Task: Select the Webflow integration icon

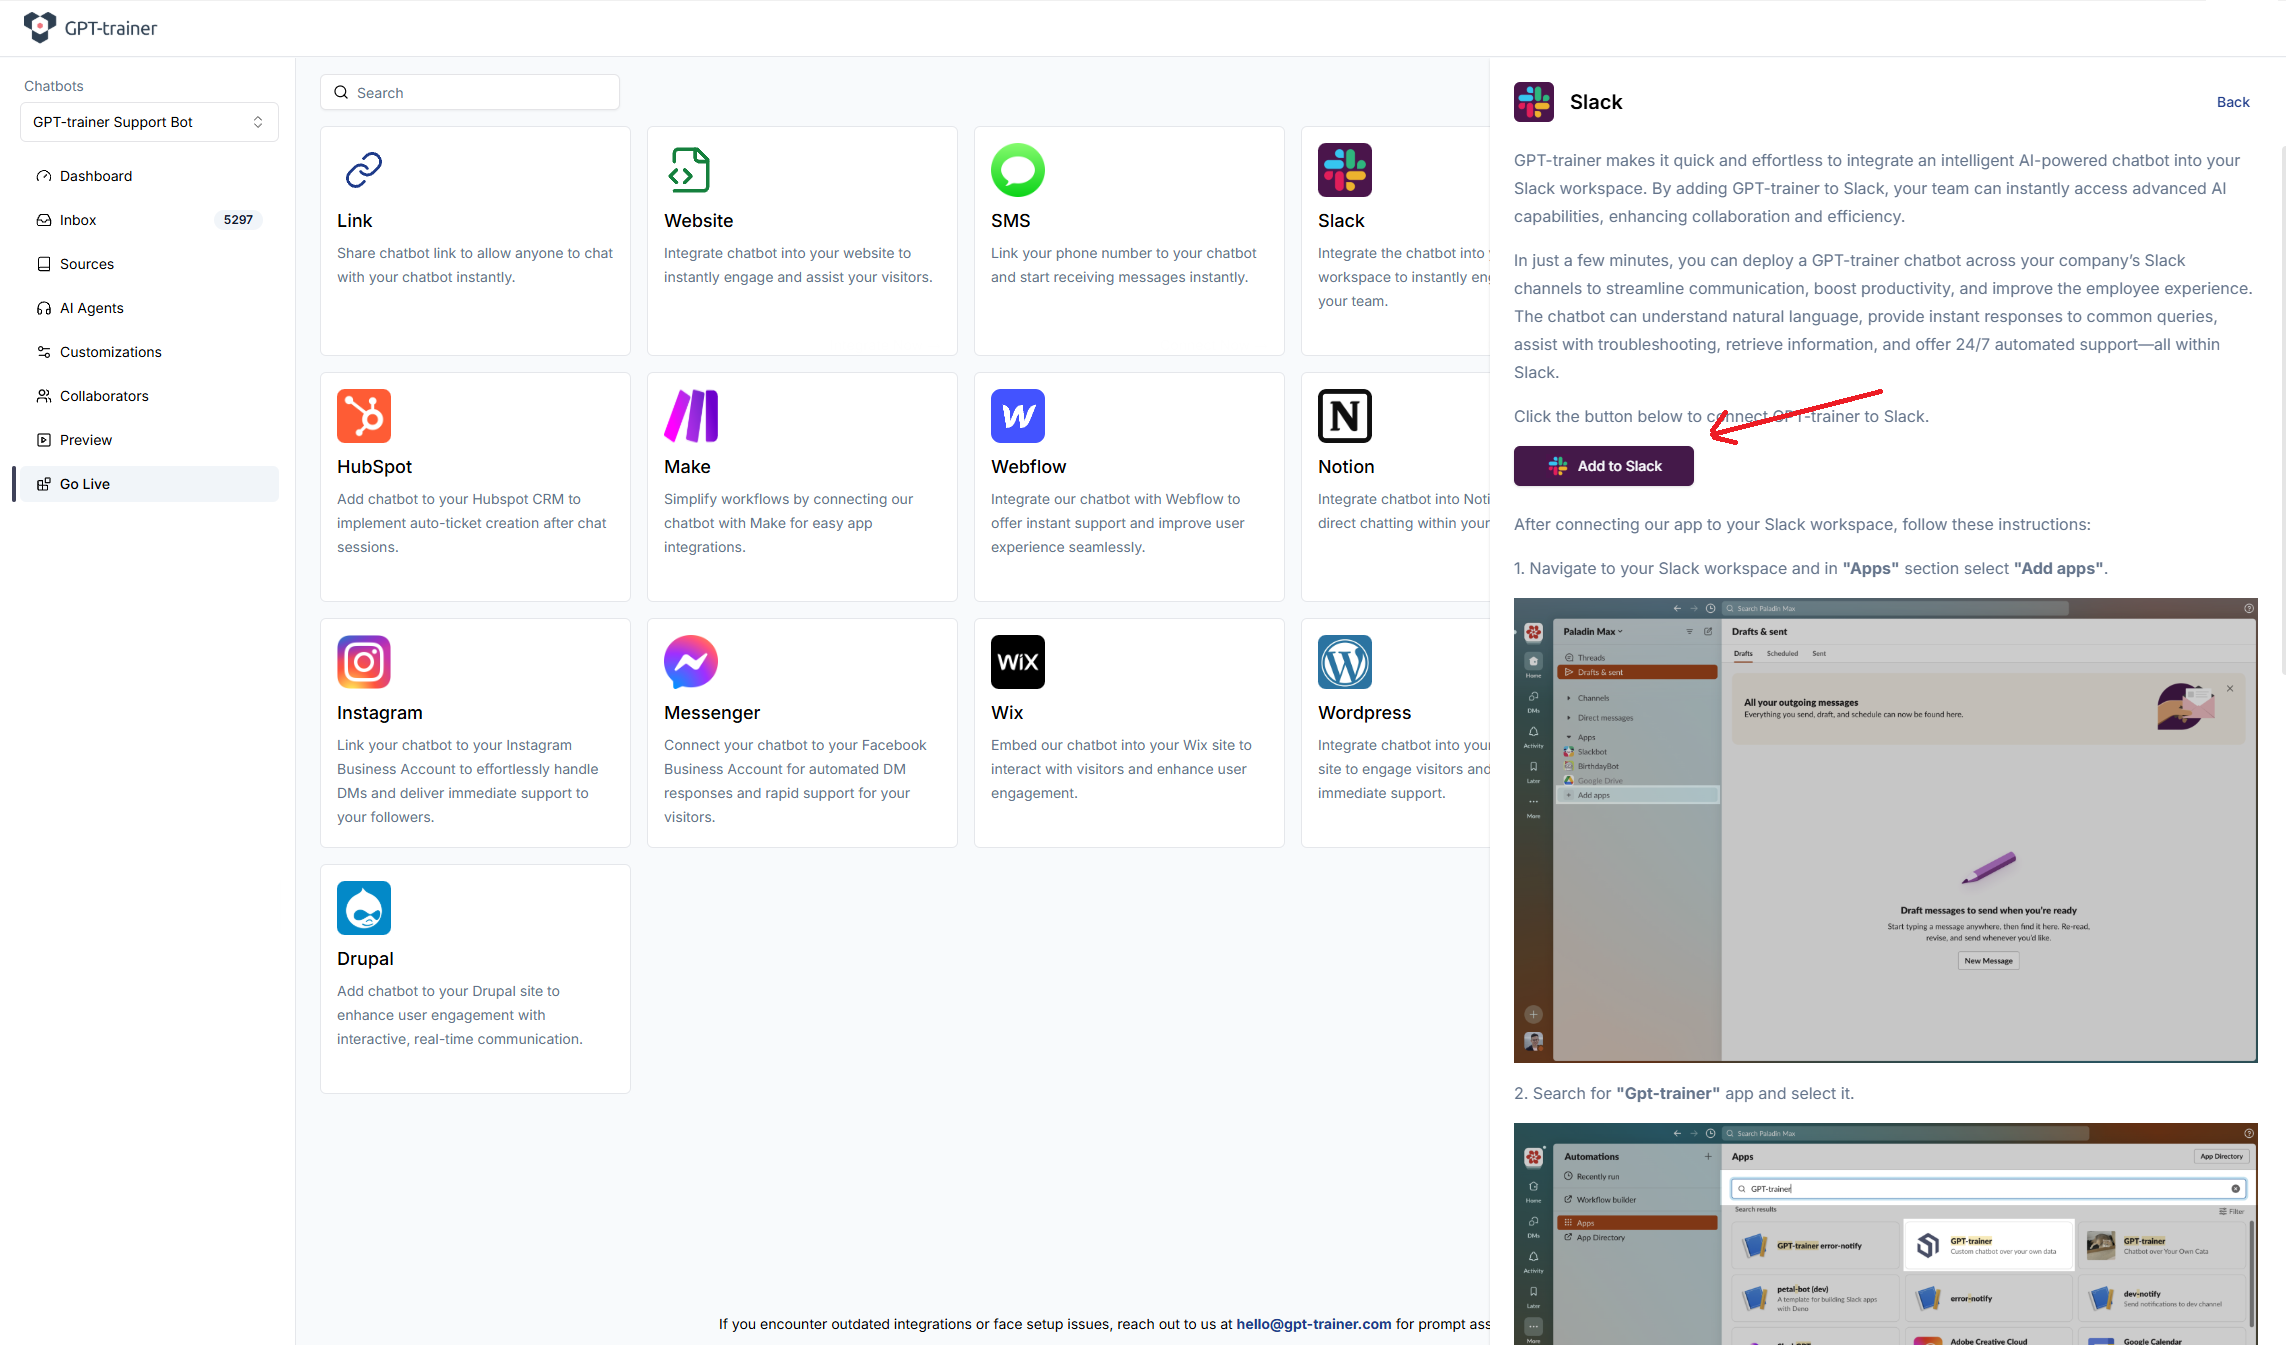Action: pyautogui.click(x=1017, y=416)
